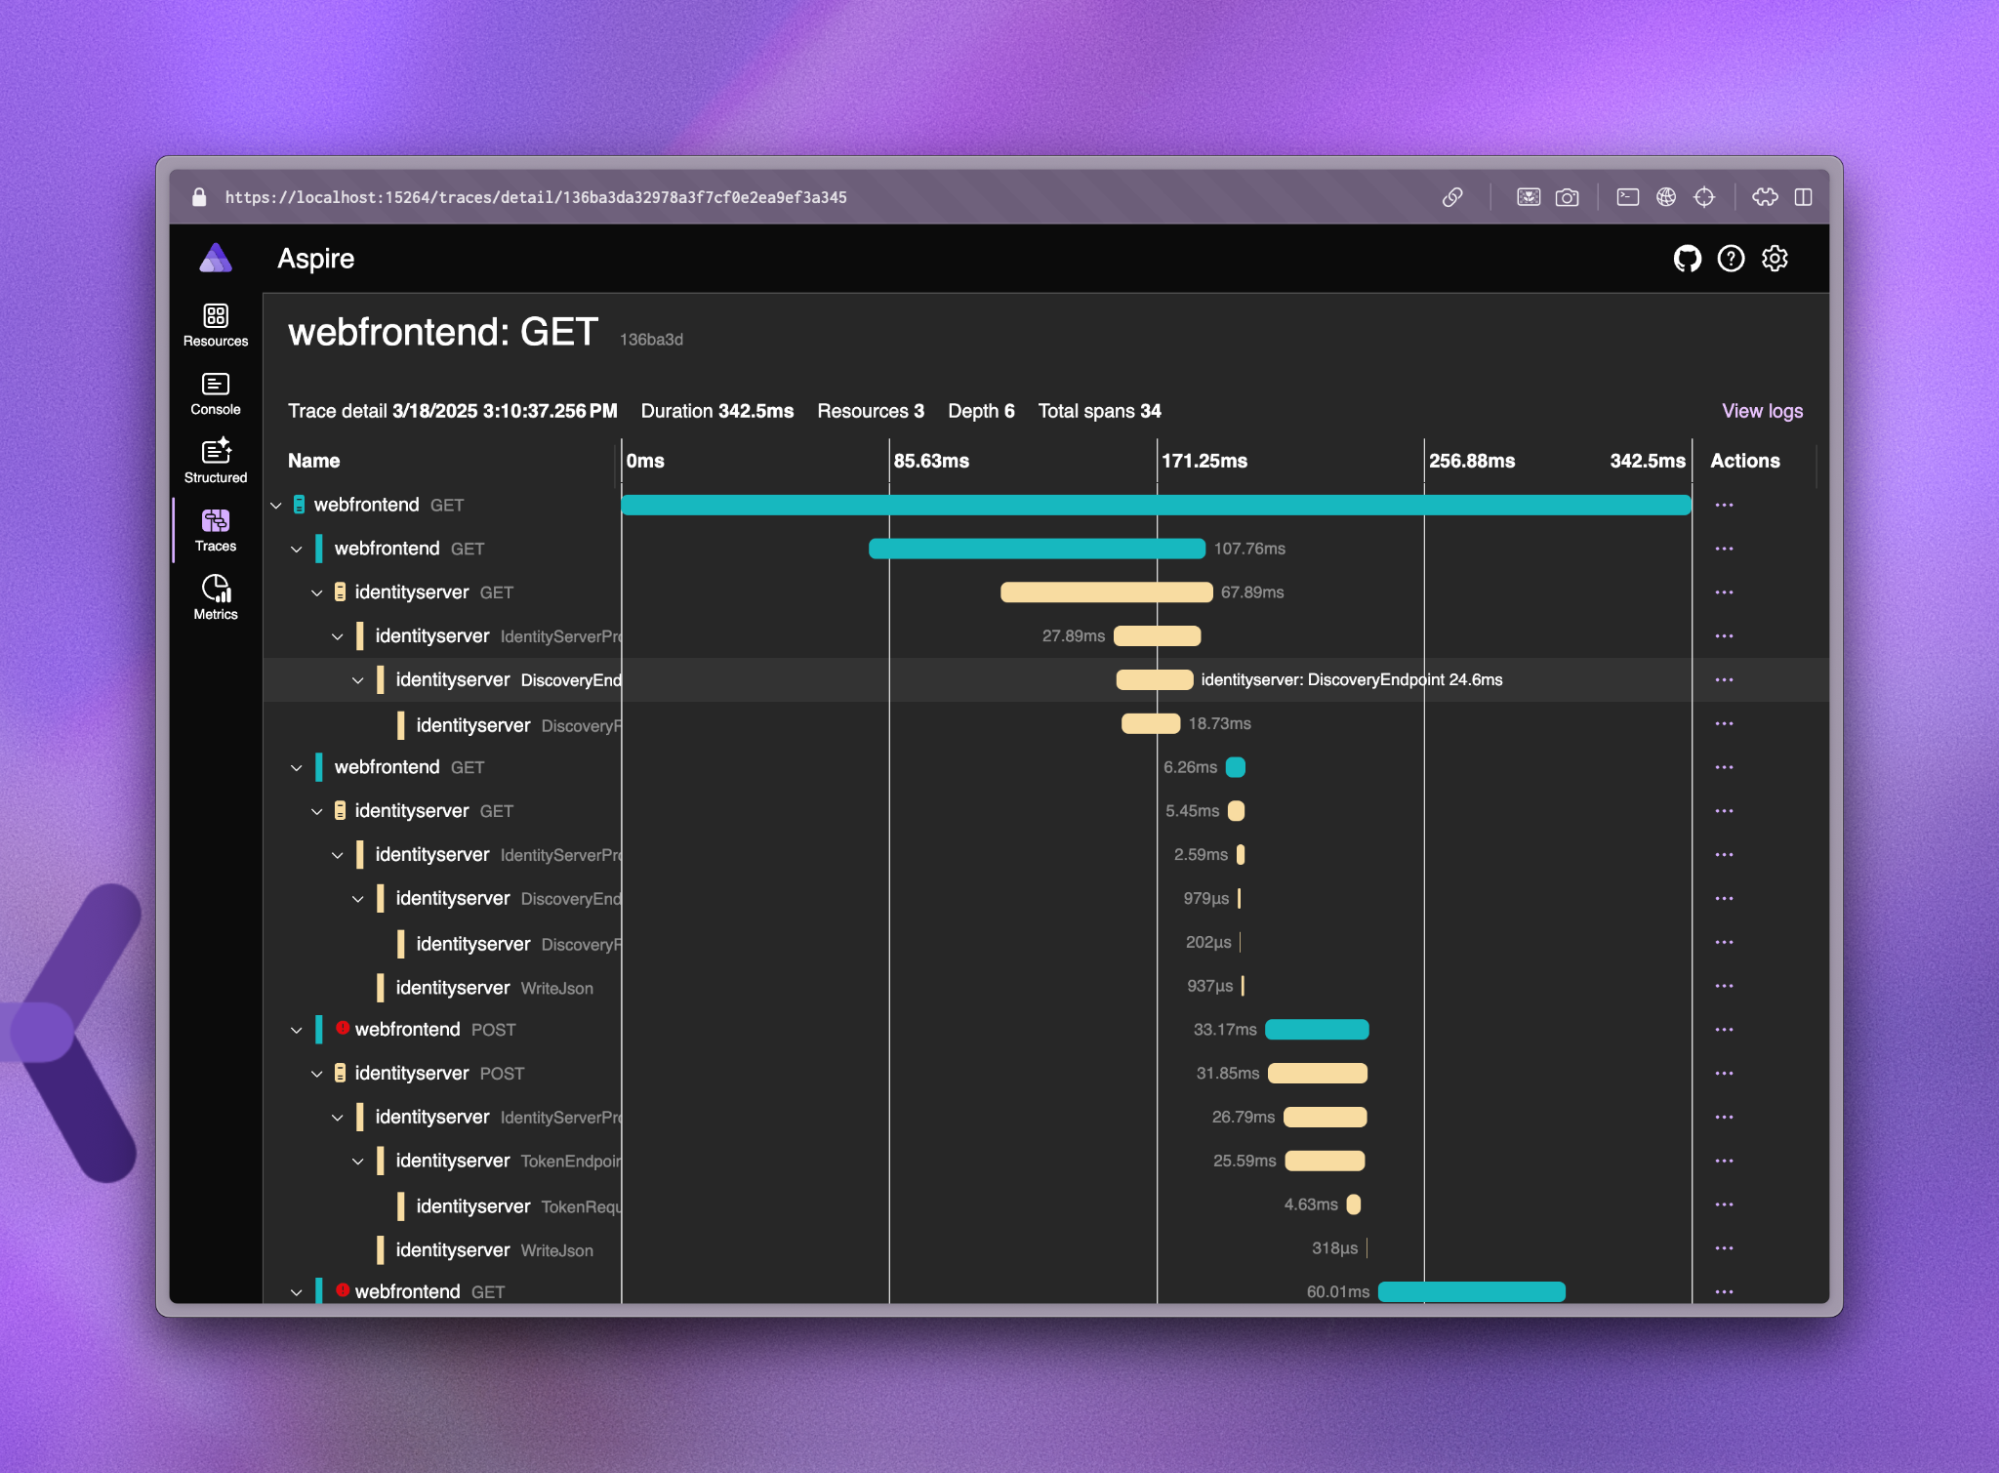Click the View logs link
This screenshot has width=1999, height=1473.
1762,411
